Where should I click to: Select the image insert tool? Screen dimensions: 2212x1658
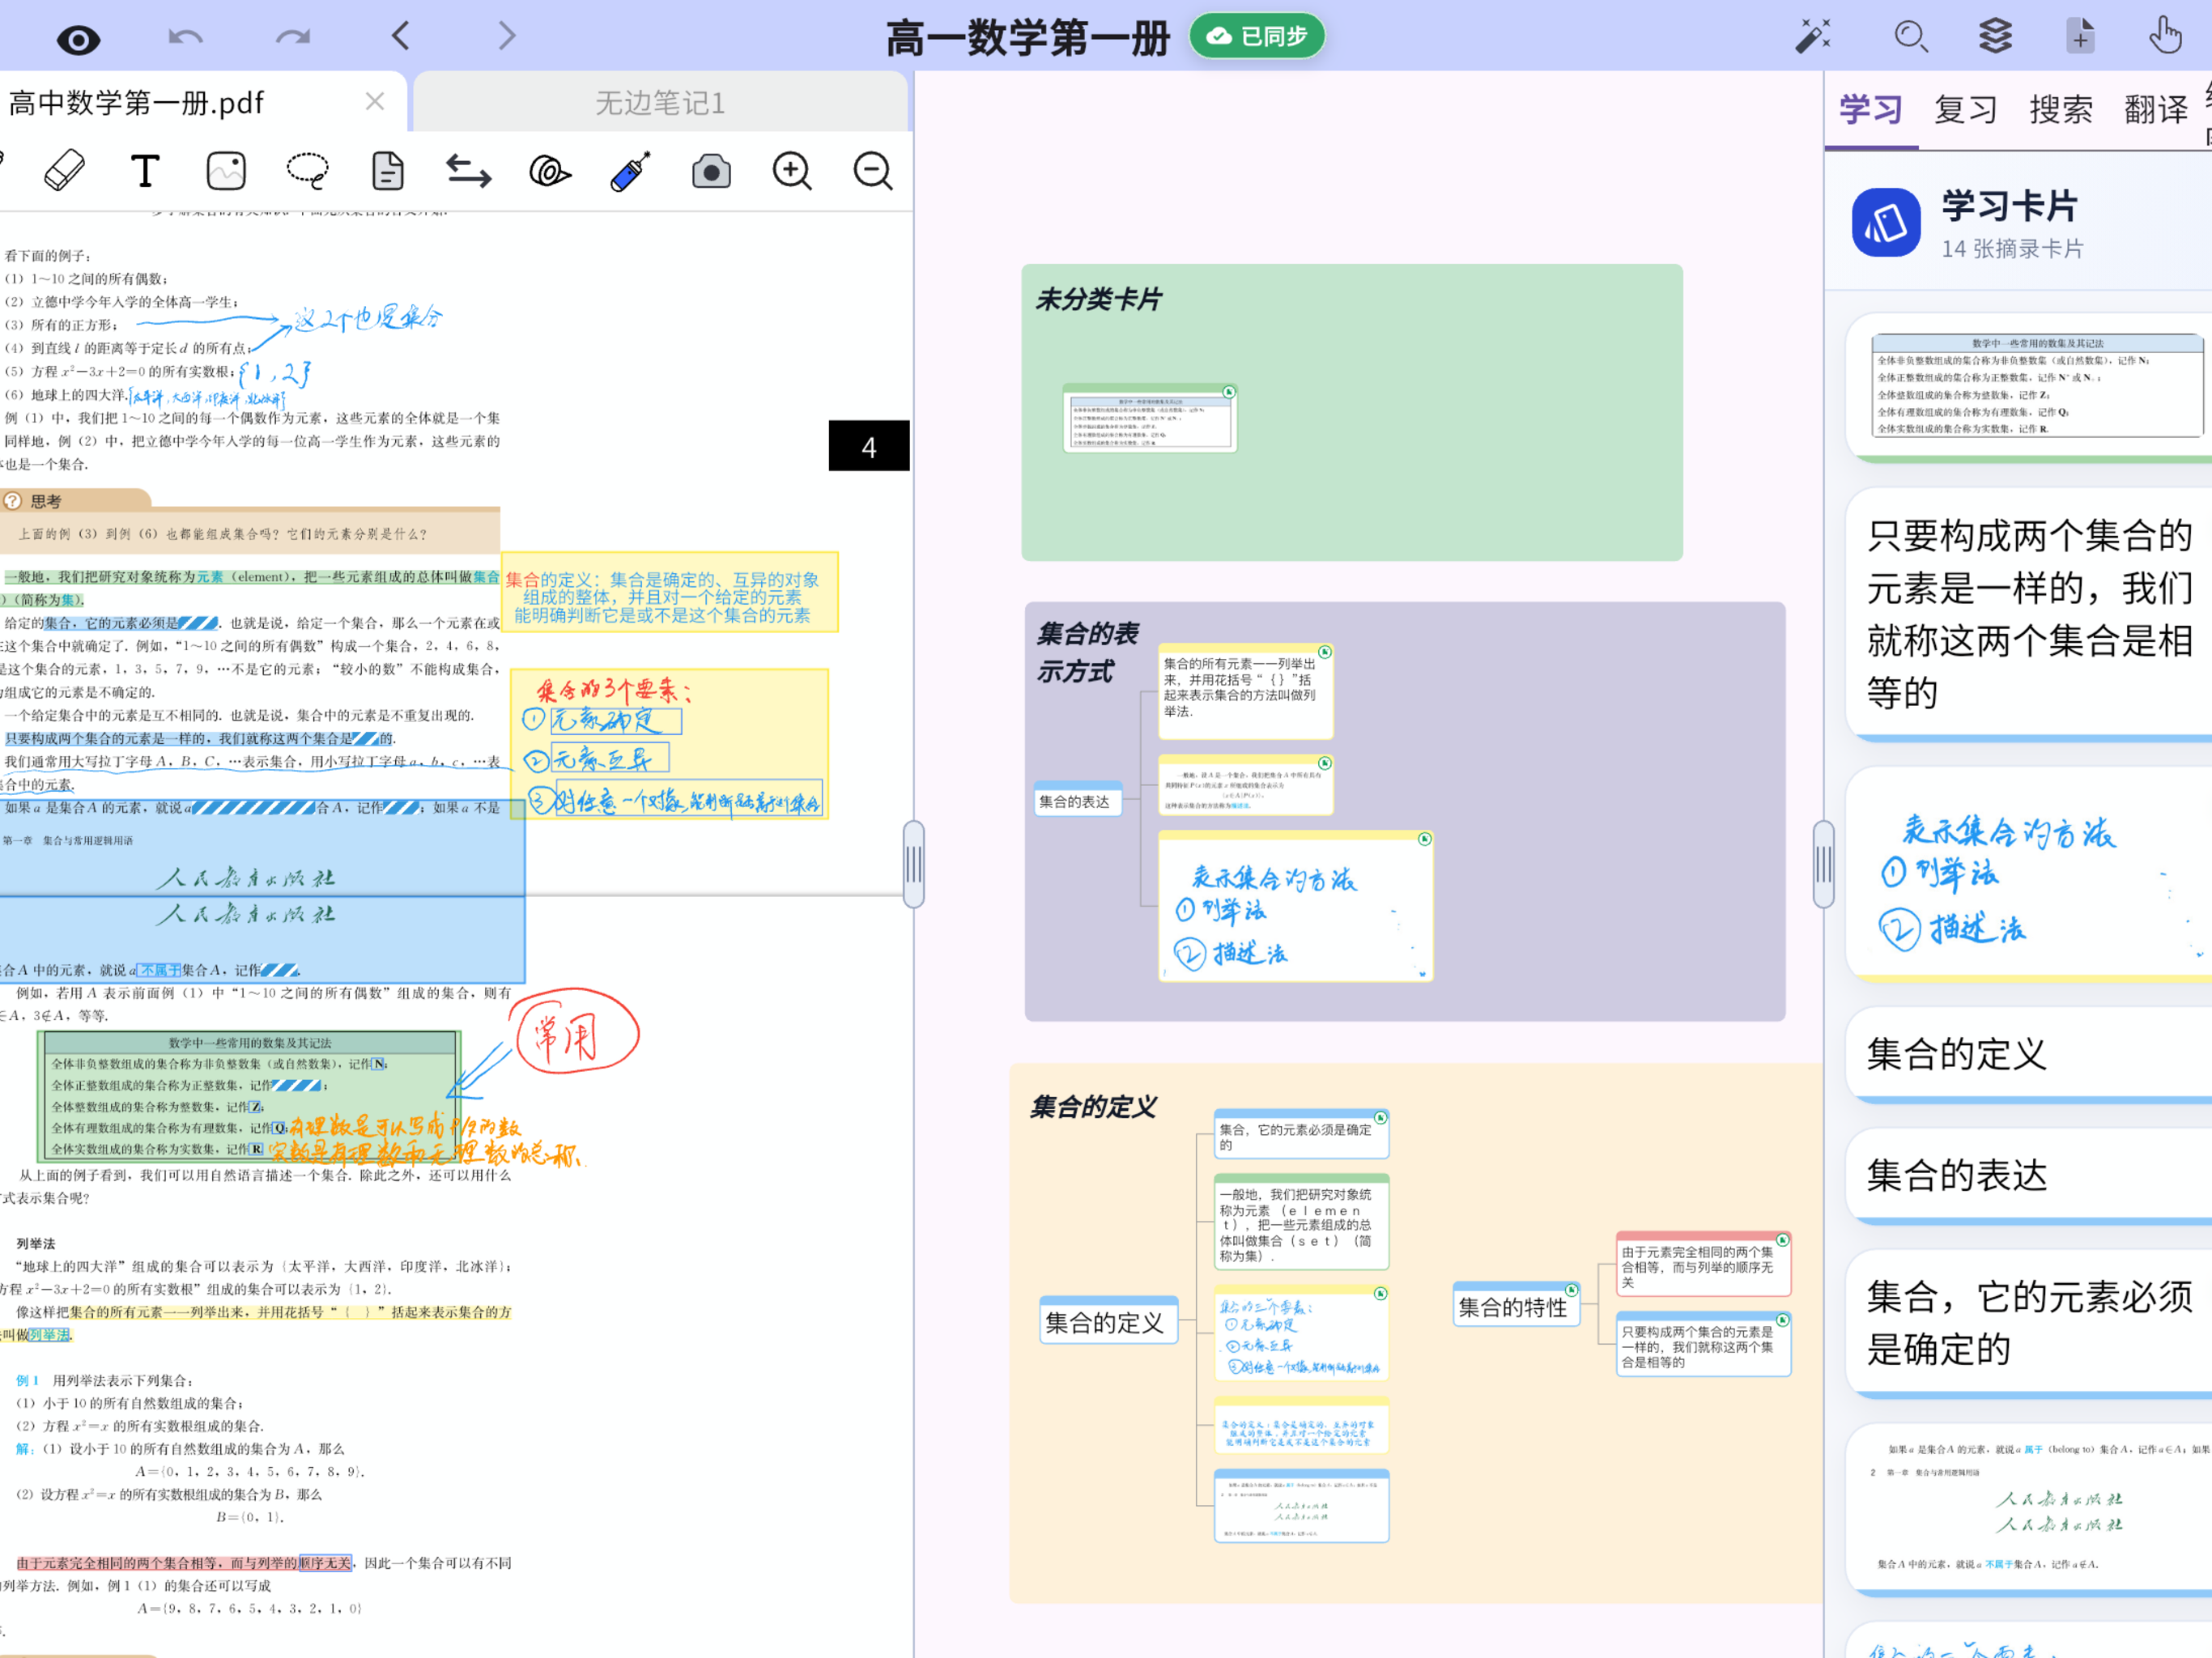pyautogui.click(x=226, y=171)
